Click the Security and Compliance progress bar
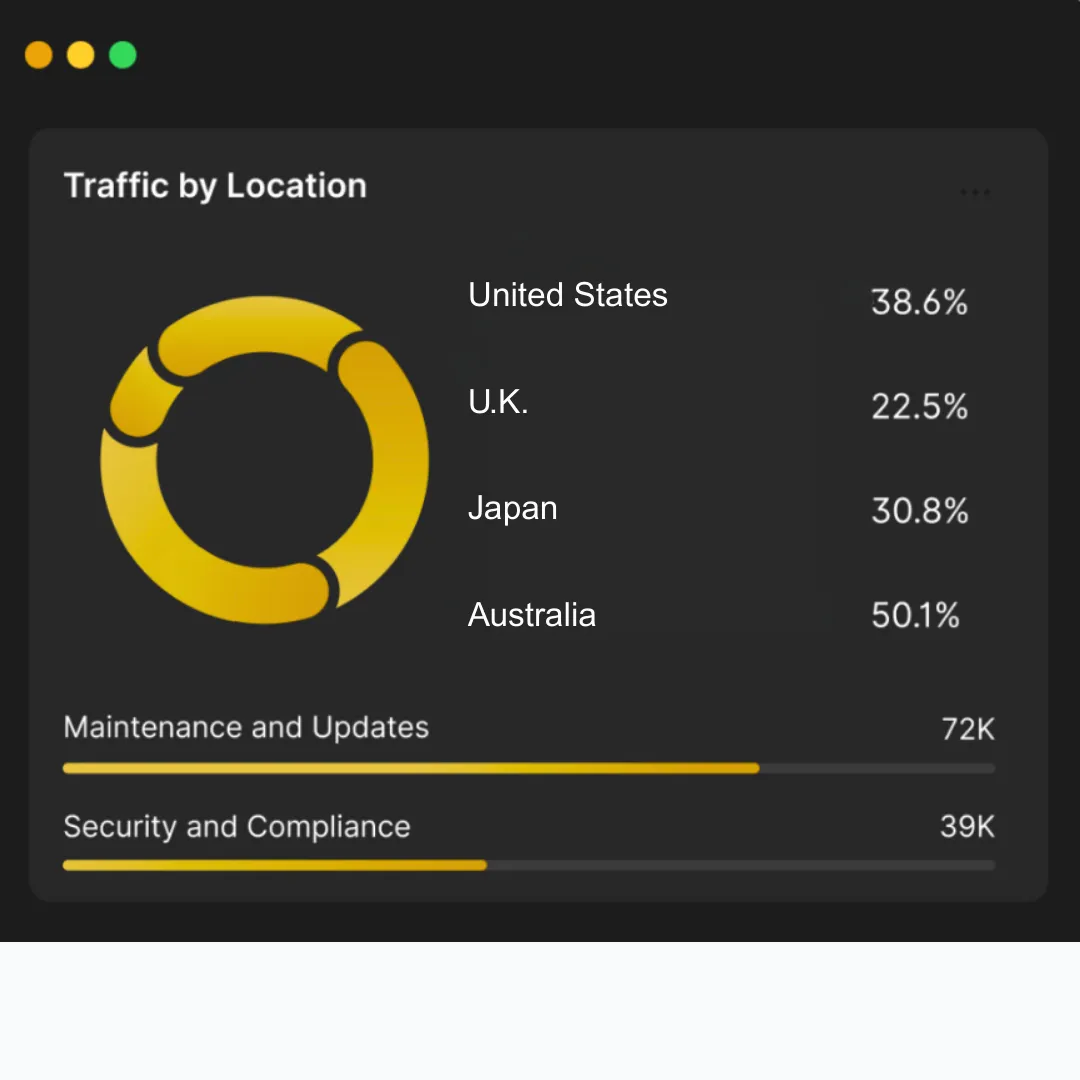The height and width of the screenshot is (1080, 1080). click(x=529, y=865)
